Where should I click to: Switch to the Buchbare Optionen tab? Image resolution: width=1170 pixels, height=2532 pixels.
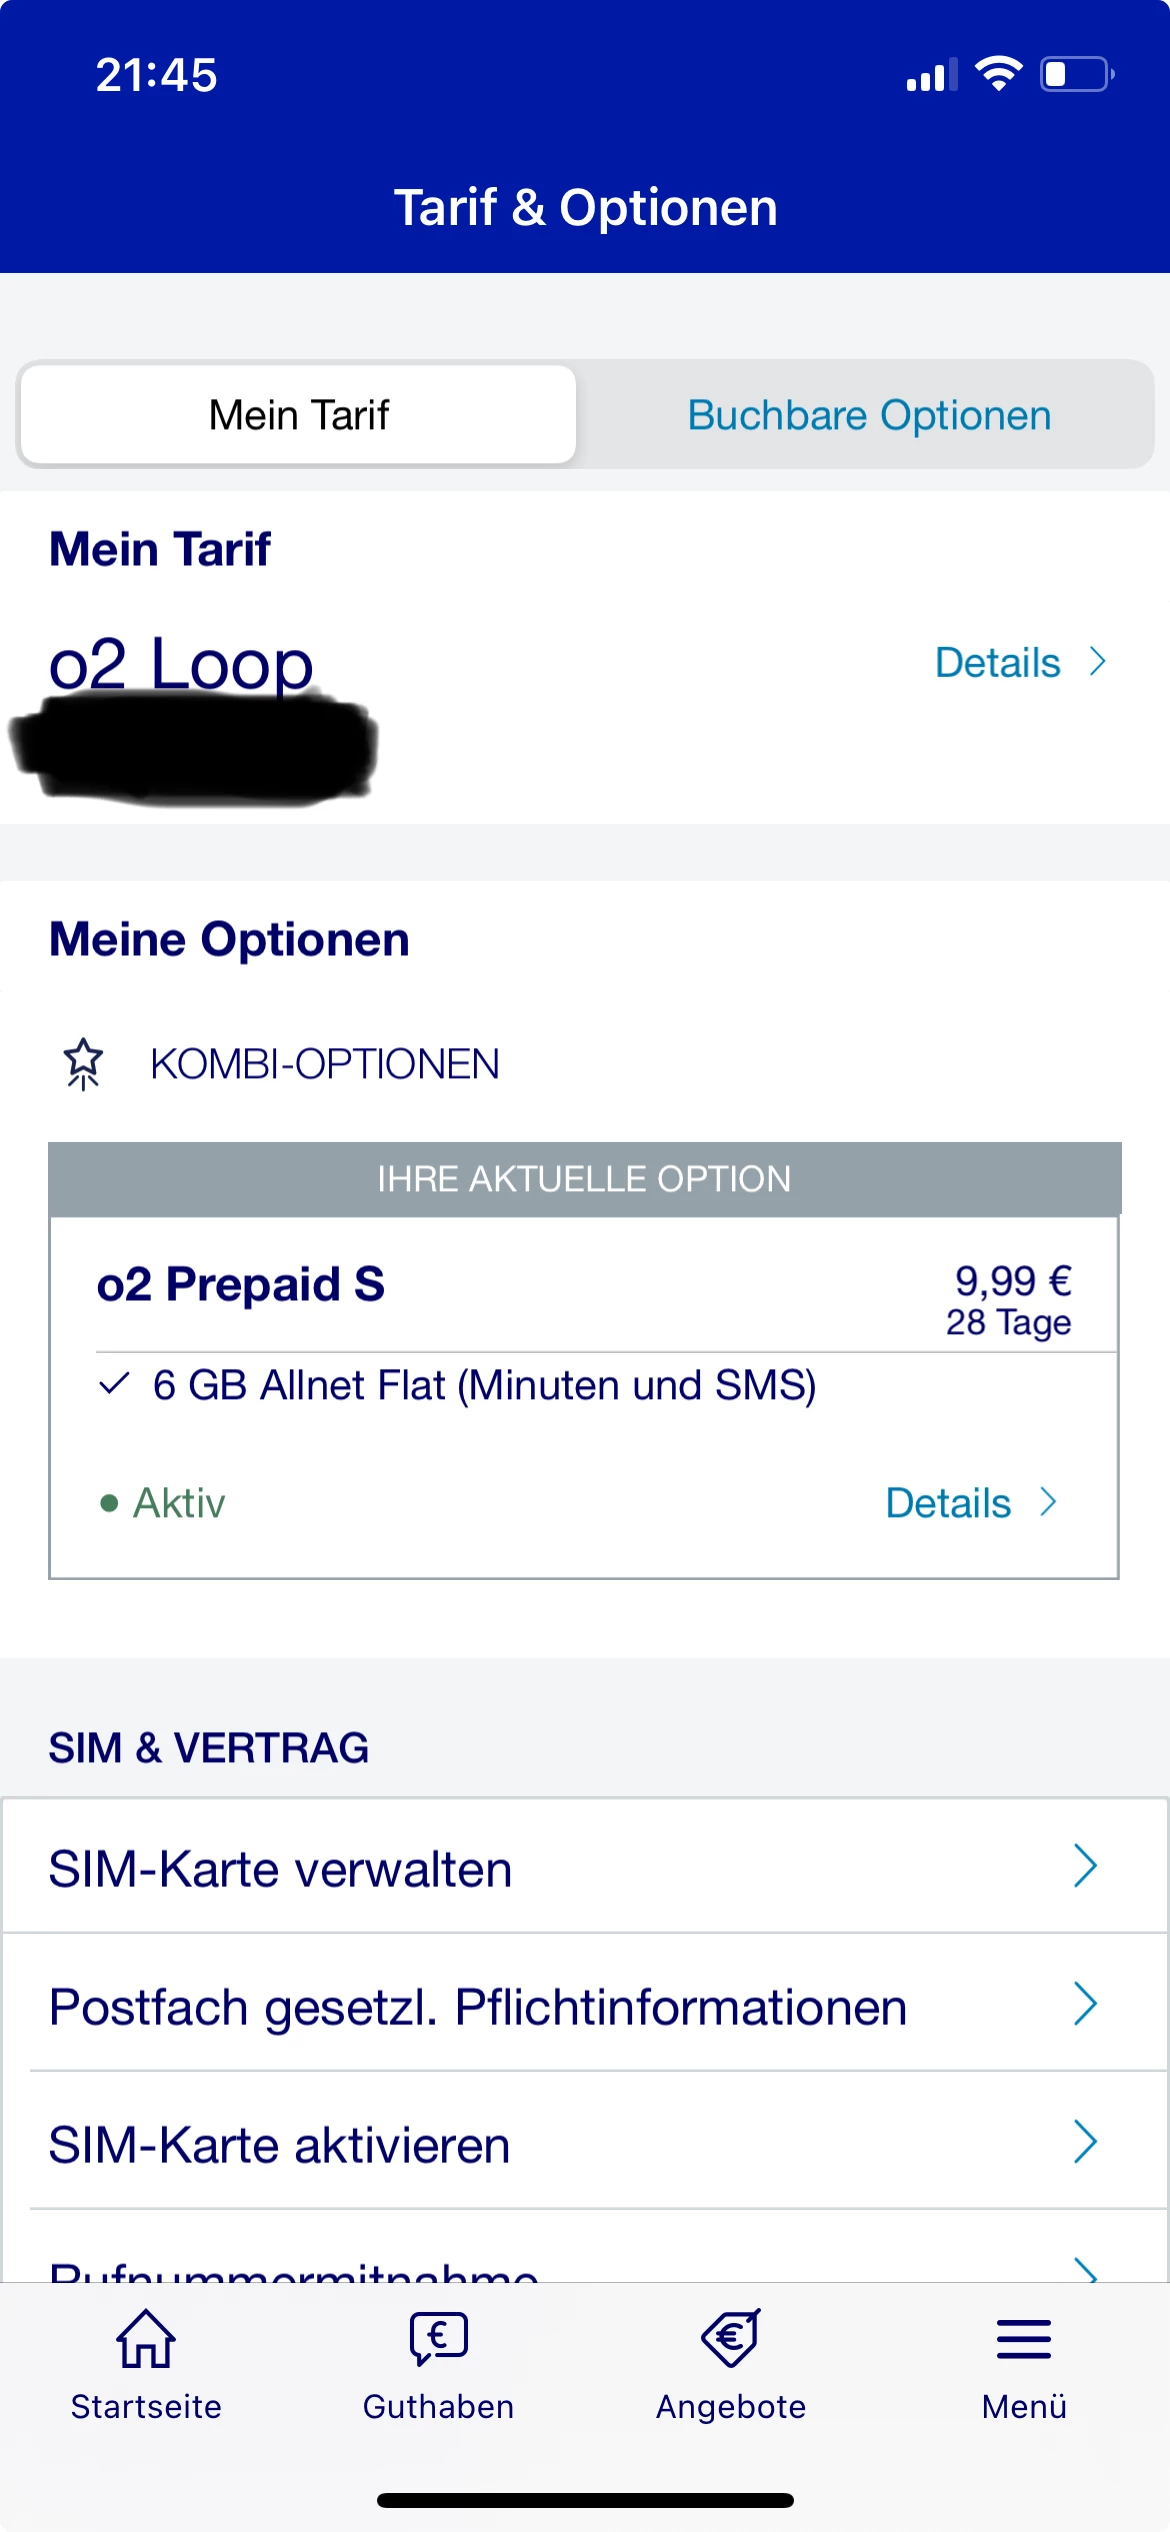click(x=869, y=415)
